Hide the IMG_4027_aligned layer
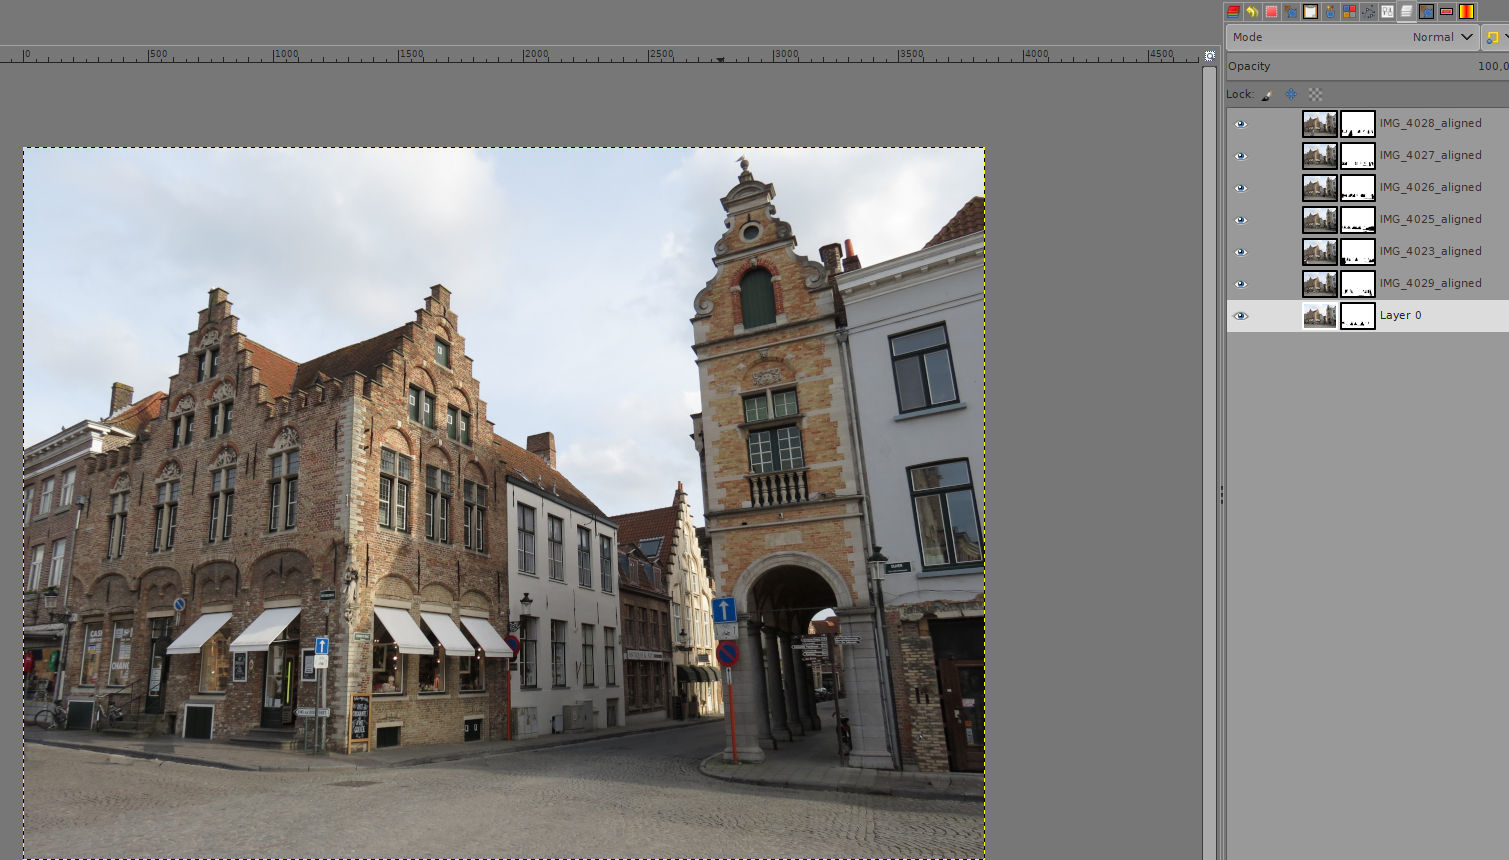1509x860 pixels. (1240, 156)
